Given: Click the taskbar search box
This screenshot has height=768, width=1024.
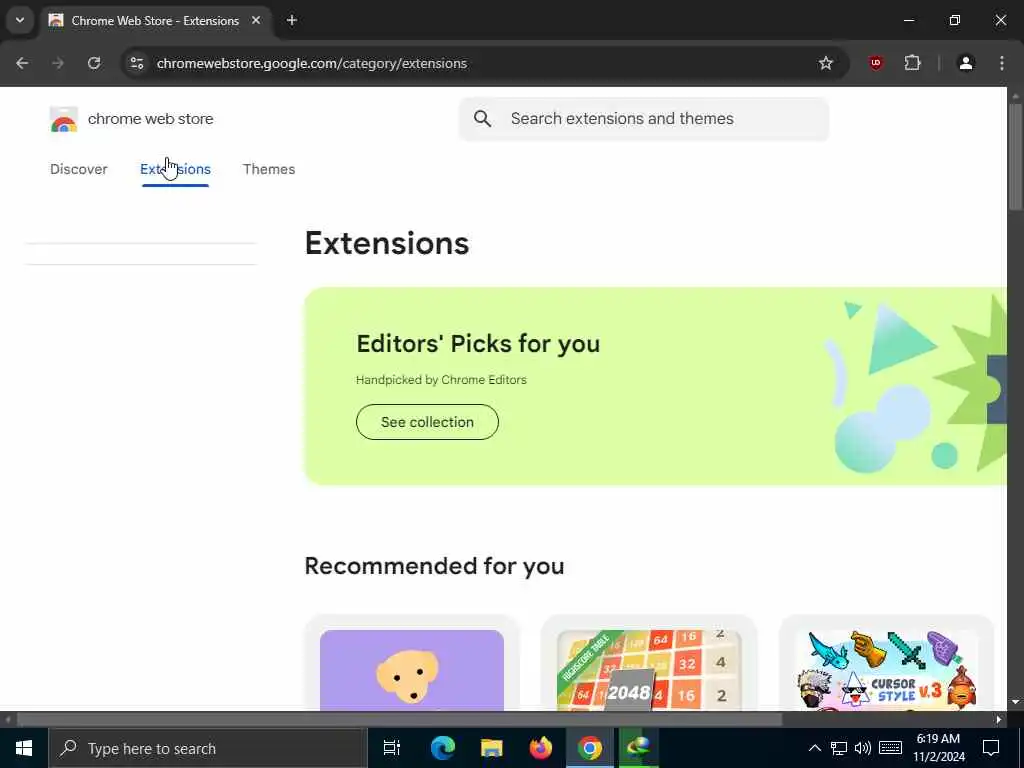Looking at the screenshot, I should [x=208, y=748].
